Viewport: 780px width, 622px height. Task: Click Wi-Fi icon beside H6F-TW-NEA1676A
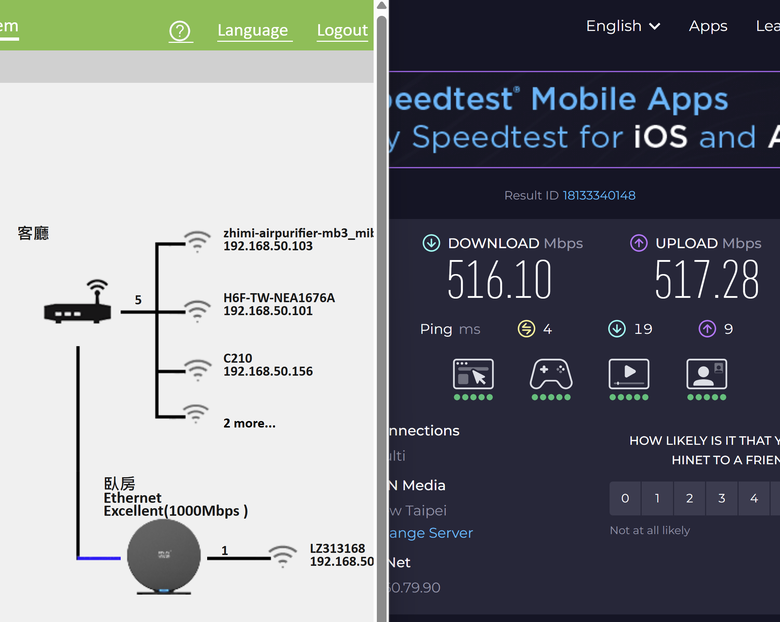click(x=197, y=311)
